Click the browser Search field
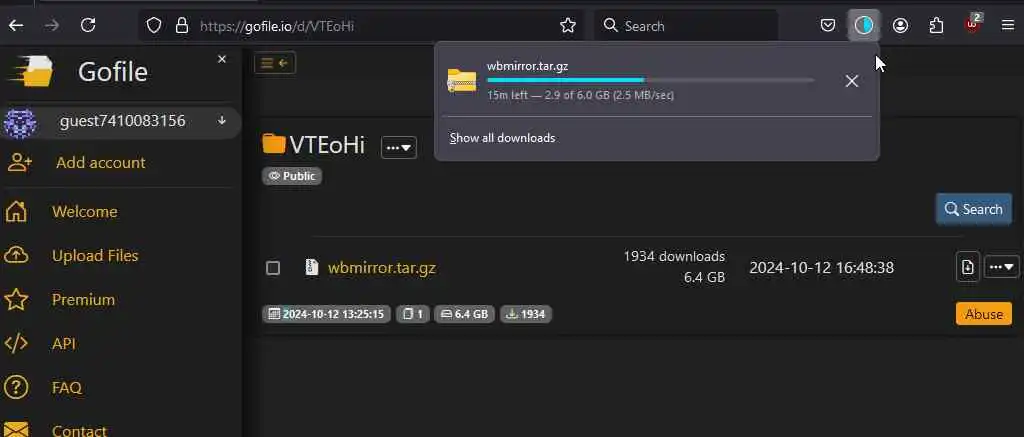The image size is (1024, 437). [686, 25]
